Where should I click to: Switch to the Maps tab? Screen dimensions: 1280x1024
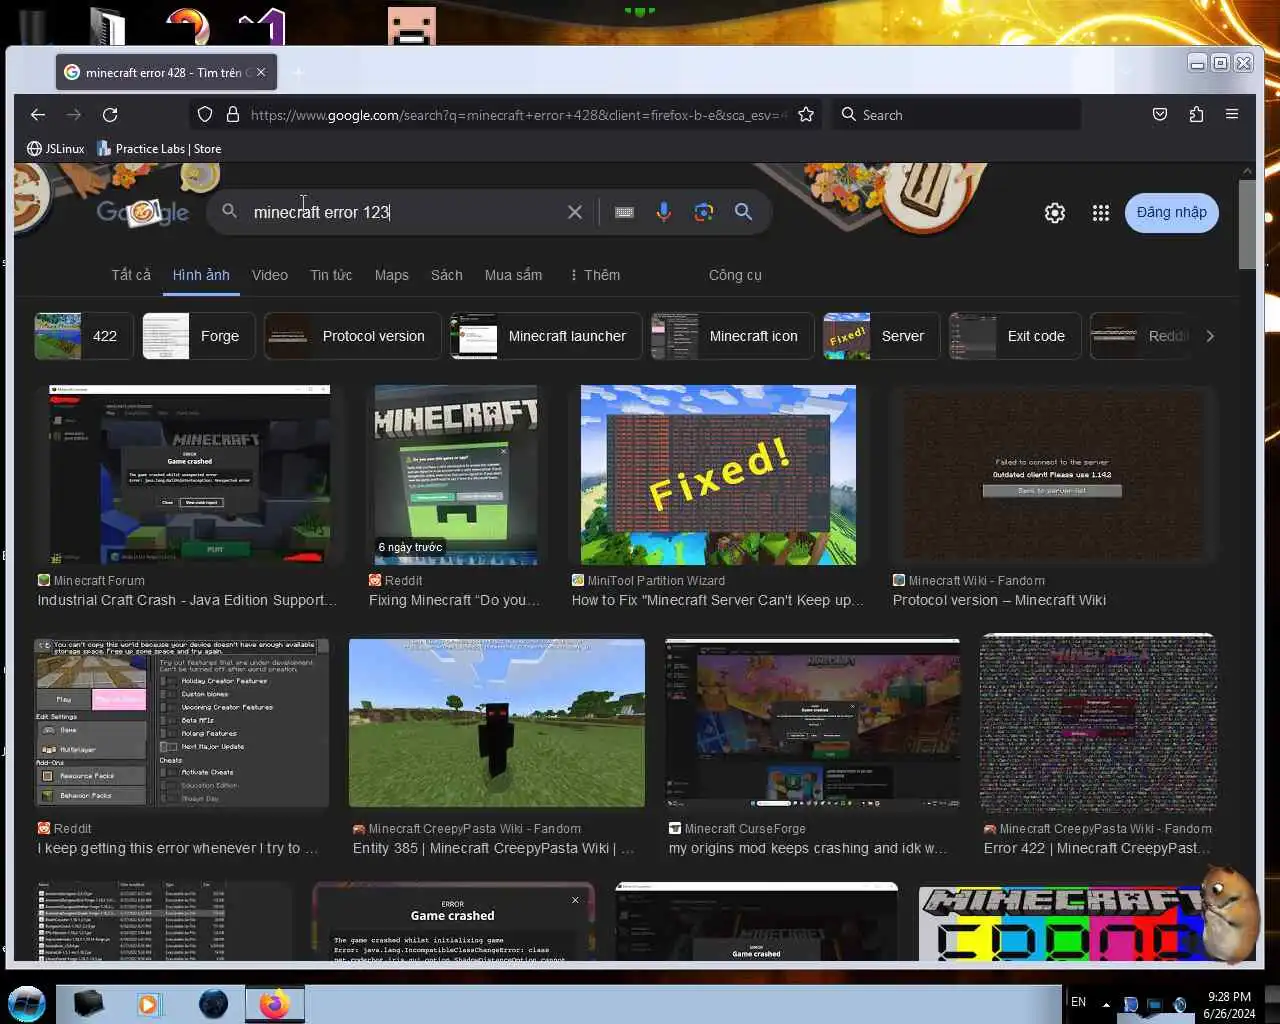tap(392, 275)
